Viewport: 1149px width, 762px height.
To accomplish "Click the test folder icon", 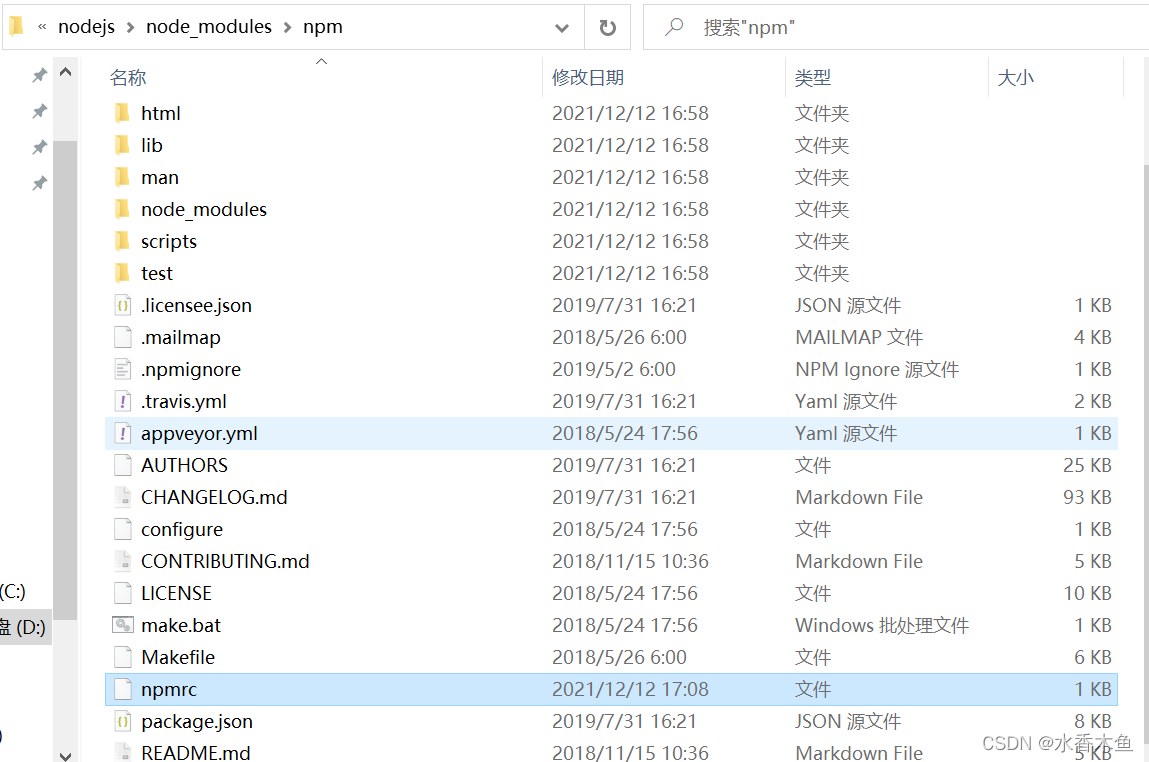I will click(x=122, y=273).
